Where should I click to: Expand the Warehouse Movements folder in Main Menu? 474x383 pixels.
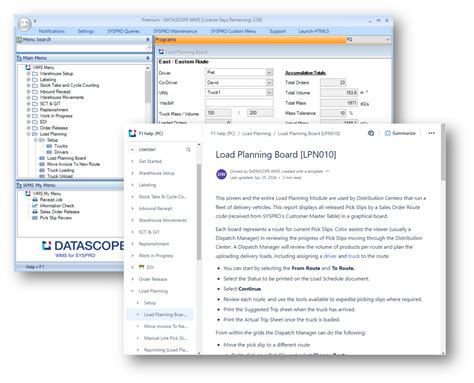[x=29, y=97]
